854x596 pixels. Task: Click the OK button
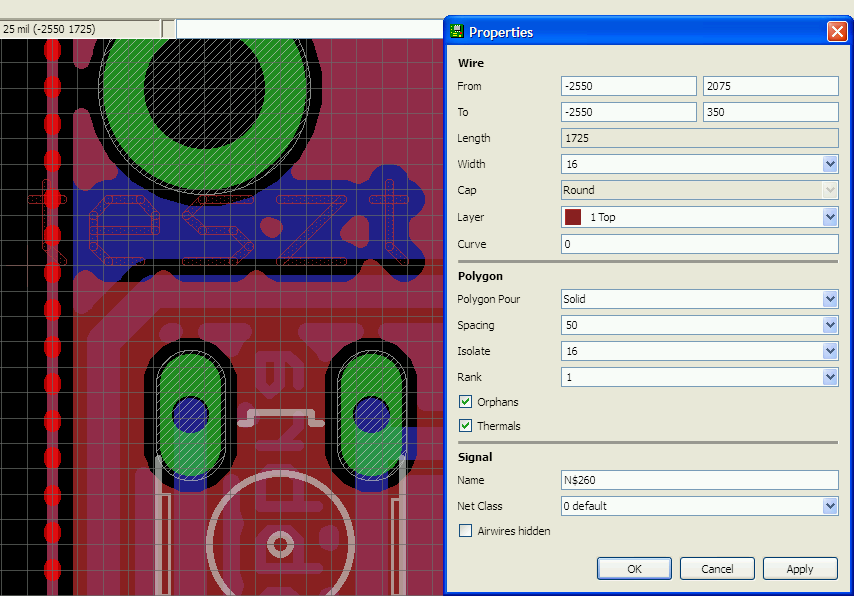(x=634, y=569)
